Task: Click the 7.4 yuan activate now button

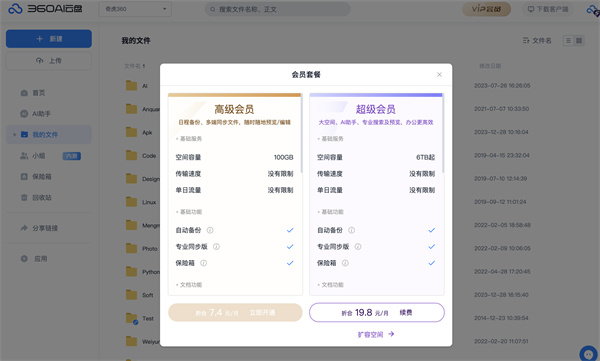Action: point(235,312)
